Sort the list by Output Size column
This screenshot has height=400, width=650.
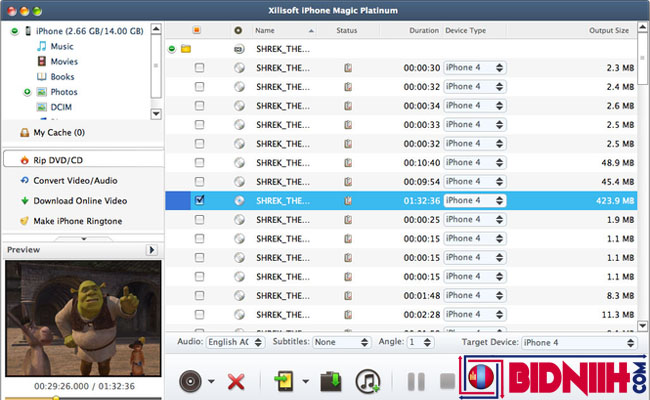coord(572,30)
